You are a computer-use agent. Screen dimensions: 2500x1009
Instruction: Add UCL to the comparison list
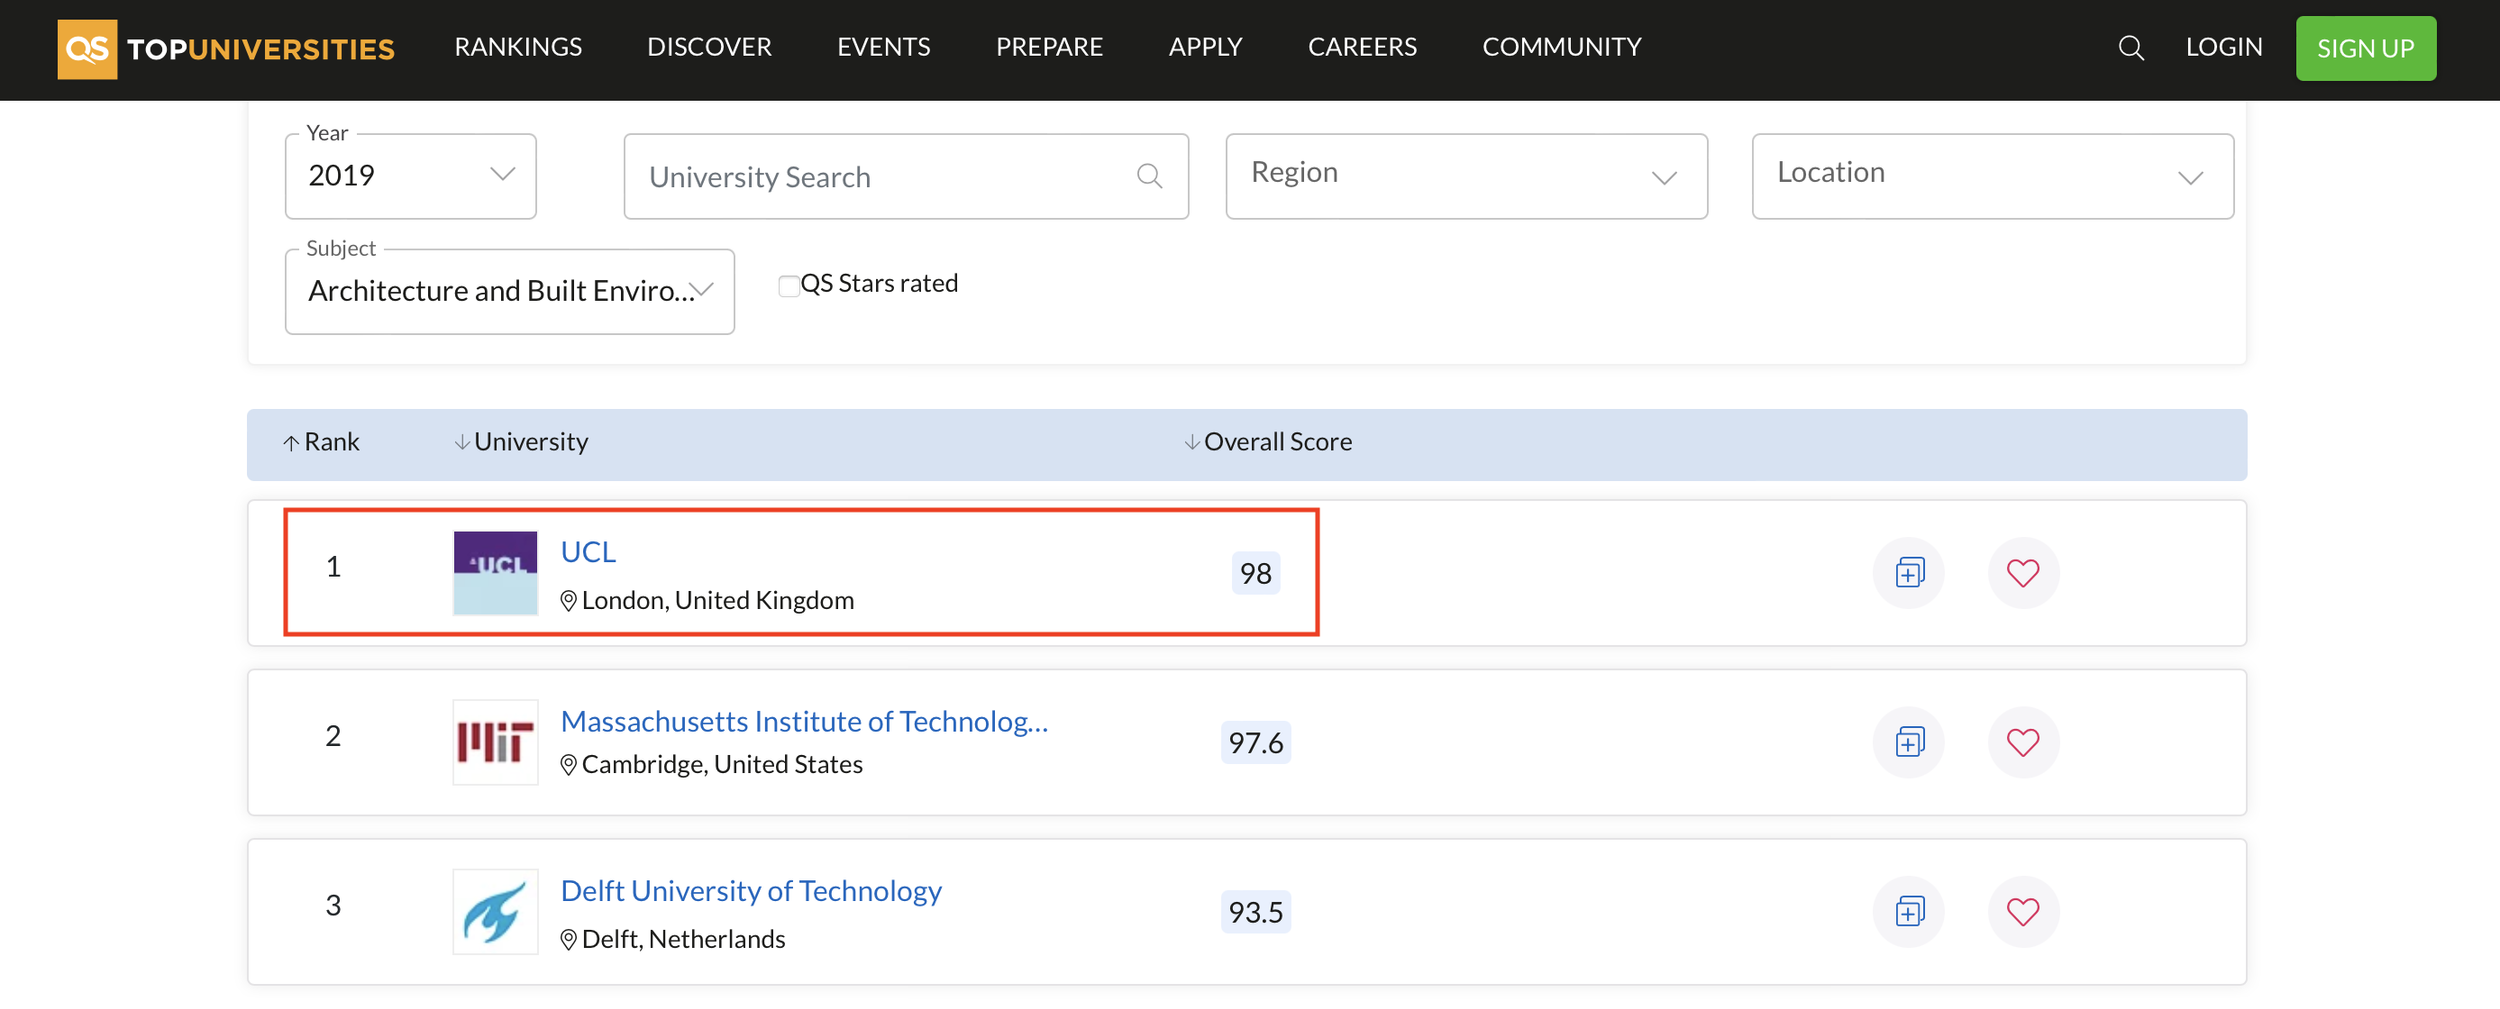tap(1909, 573)
